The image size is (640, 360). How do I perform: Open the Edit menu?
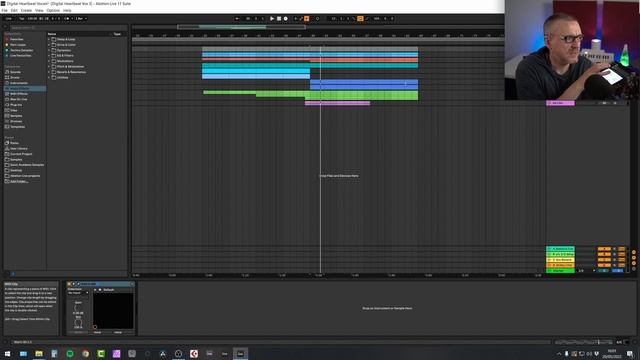14,10
